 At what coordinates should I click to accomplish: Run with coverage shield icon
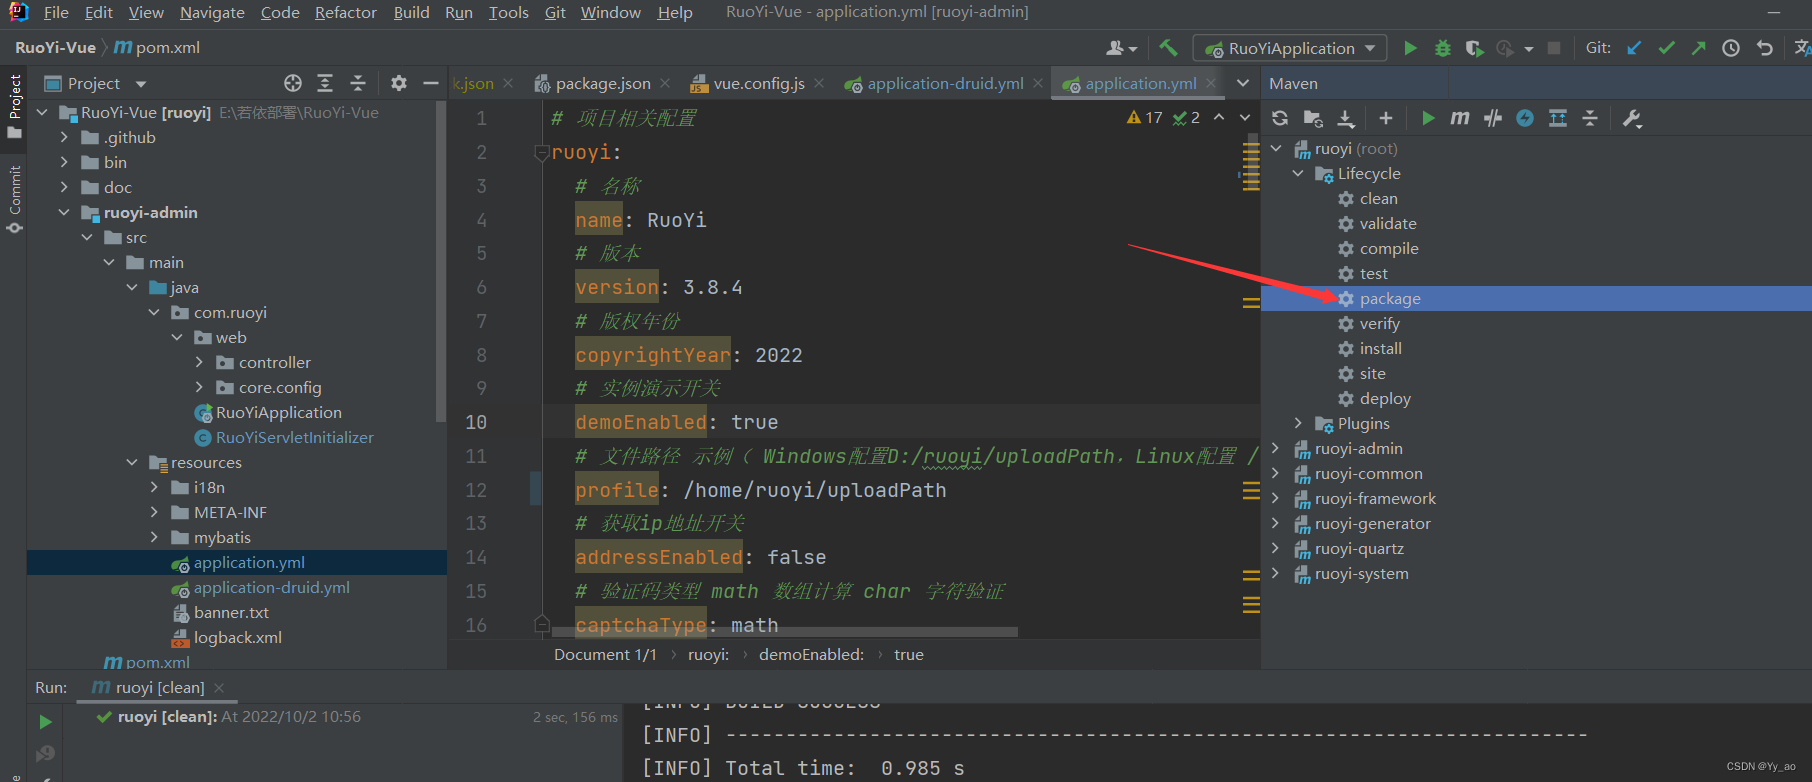coord(1474,48)
